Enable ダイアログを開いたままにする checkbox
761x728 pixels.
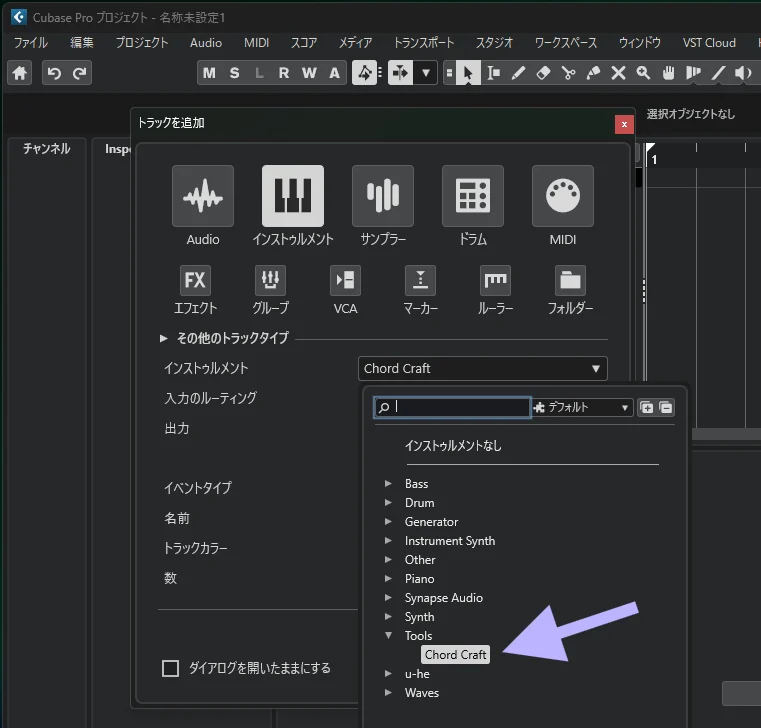tap(170, 668)
